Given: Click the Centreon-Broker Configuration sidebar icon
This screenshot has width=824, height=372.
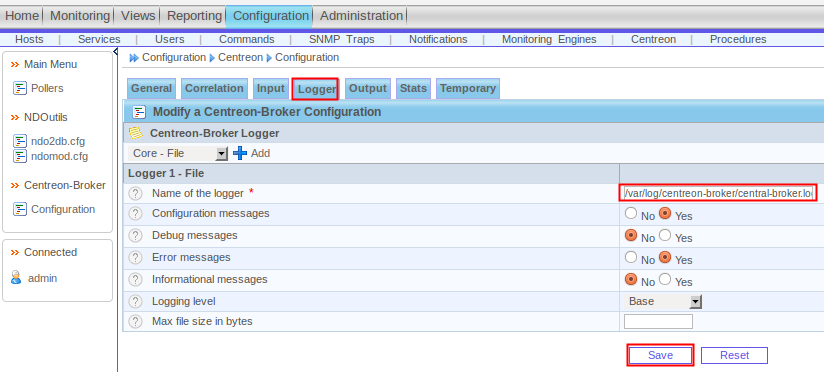Looking at the screenshot, I should coord(19,209).
